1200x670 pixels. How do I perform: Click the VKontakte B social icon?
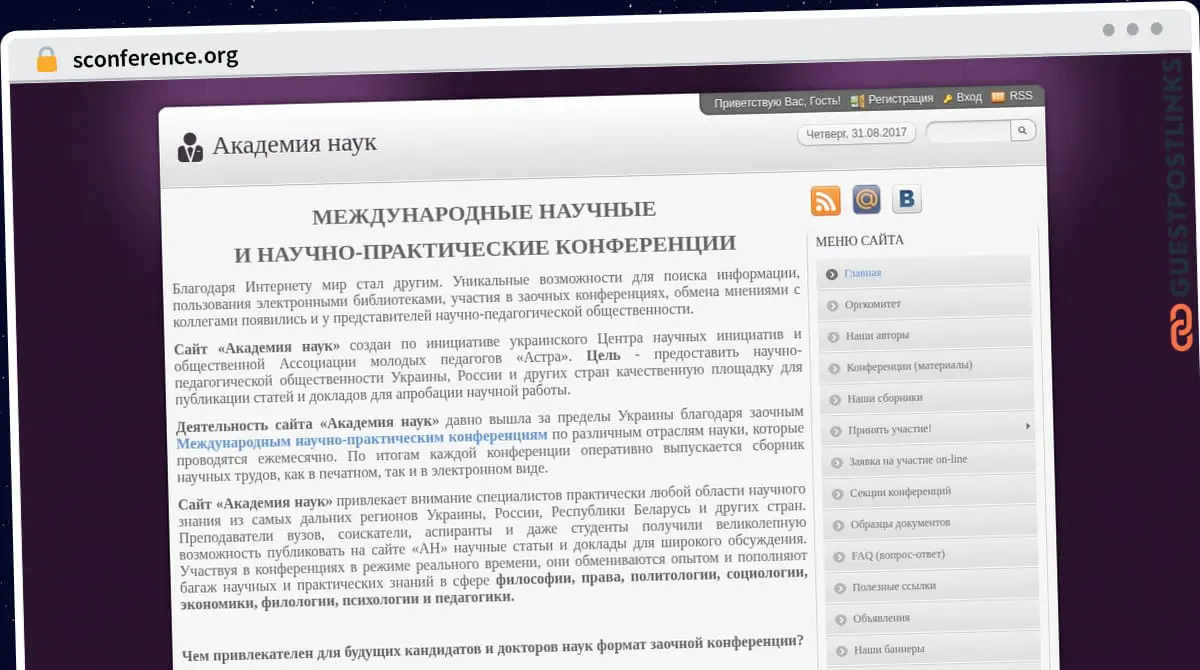[906, 199]
